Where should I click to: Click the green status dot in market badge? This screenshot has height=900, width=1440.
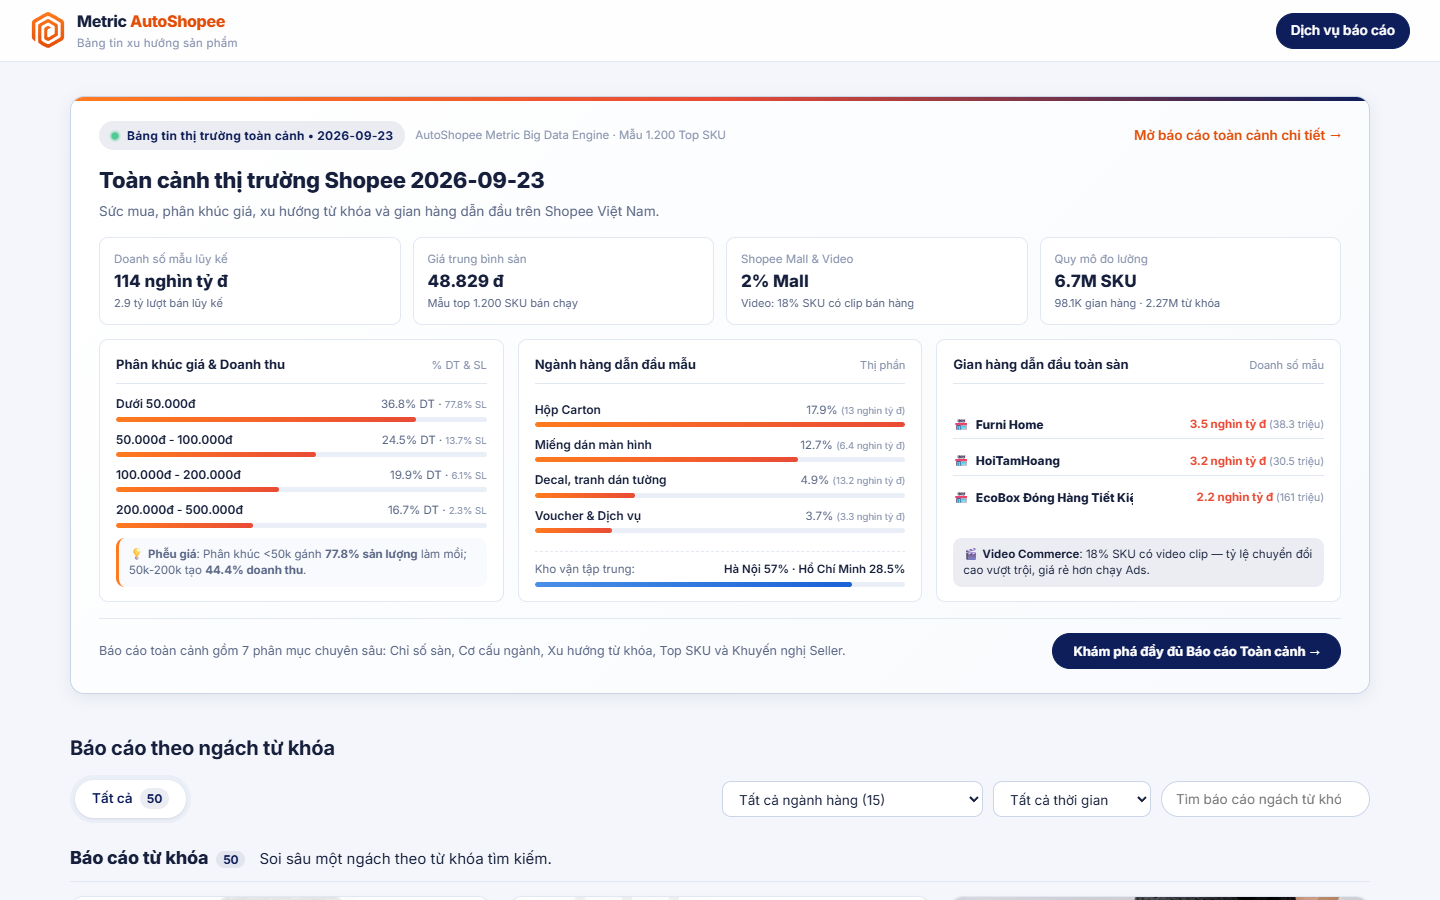[115, 136]
